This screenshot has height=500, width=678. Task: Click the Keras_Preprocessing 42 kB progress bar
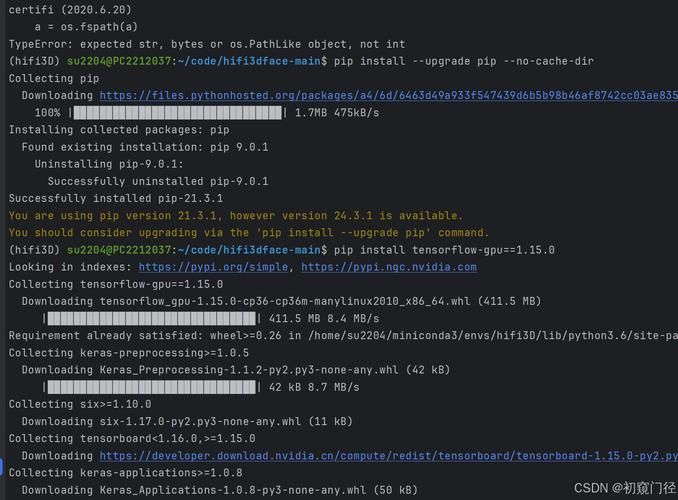point(151,387)
